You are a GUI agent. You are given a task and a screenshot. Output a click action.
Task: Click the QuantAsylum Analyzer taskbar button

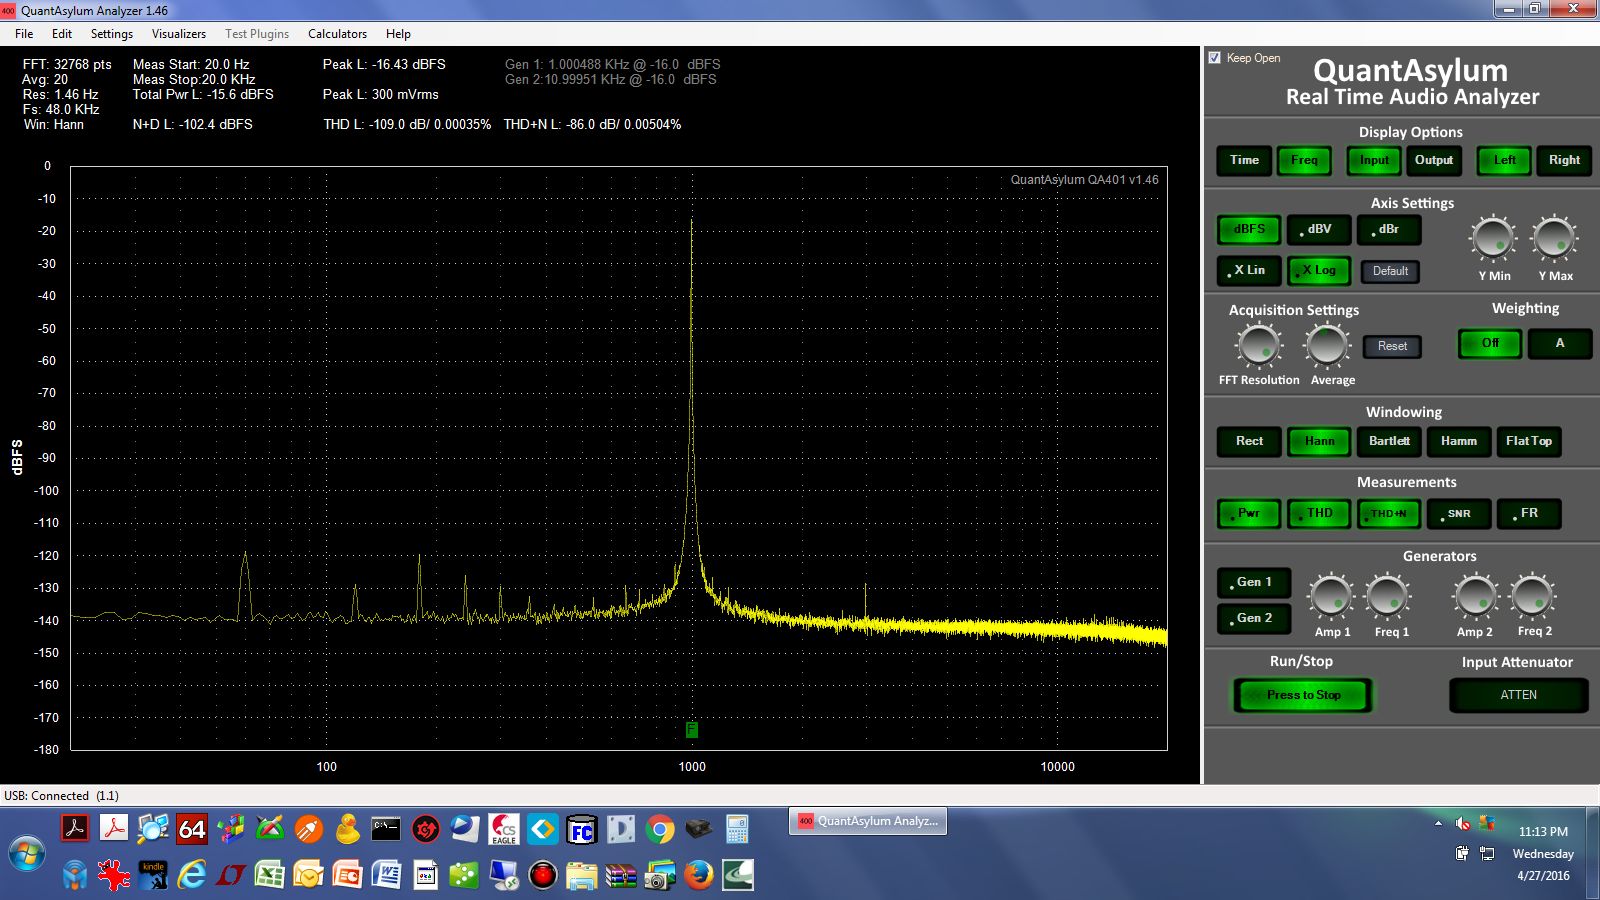click(x=868, y=821)
